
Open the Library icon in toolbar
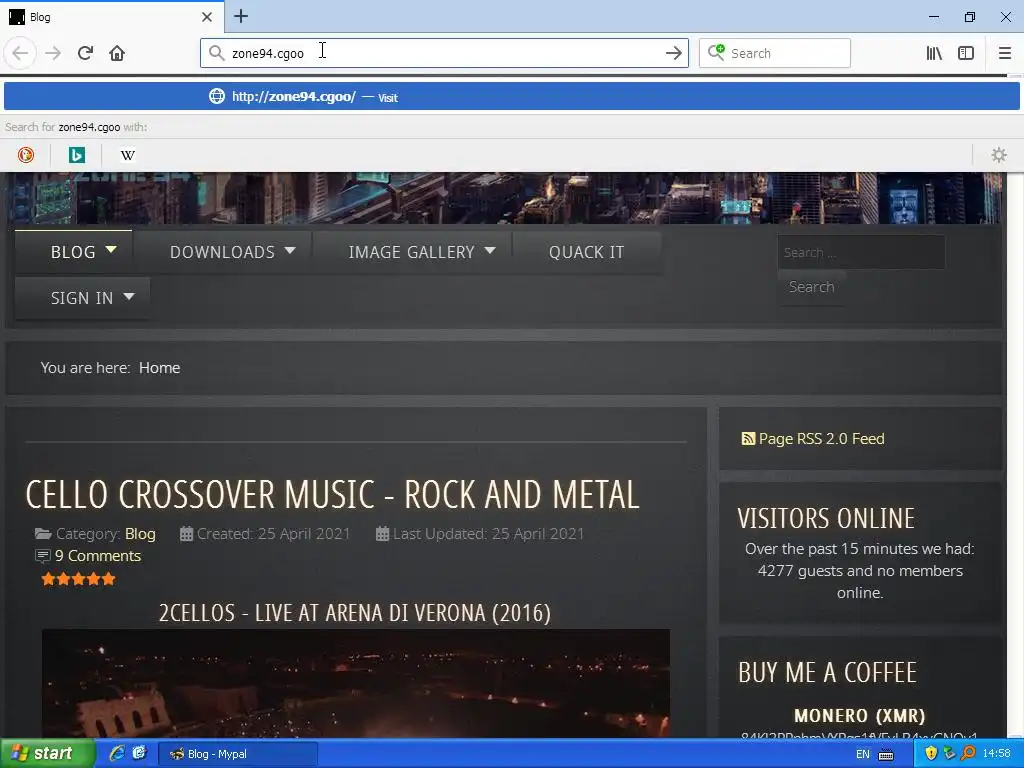pyautogui.click(x=934, y=53)
